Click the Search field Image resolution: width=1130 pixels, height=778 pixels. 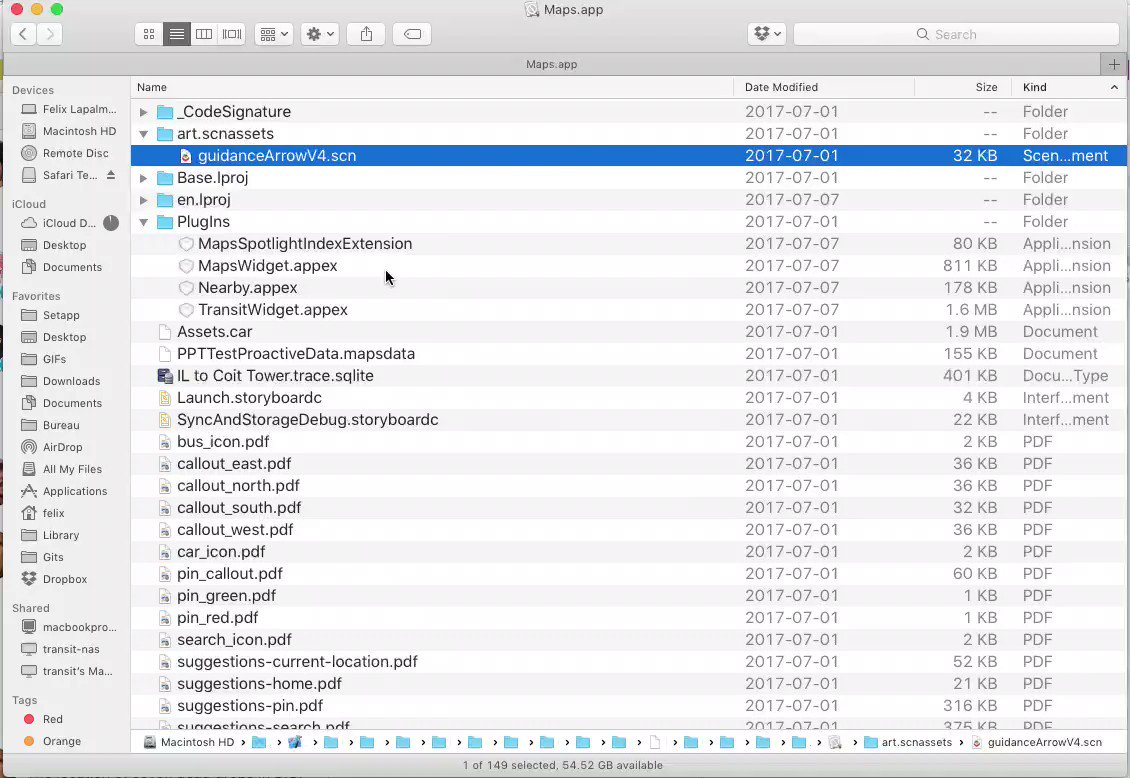(956, 34)
